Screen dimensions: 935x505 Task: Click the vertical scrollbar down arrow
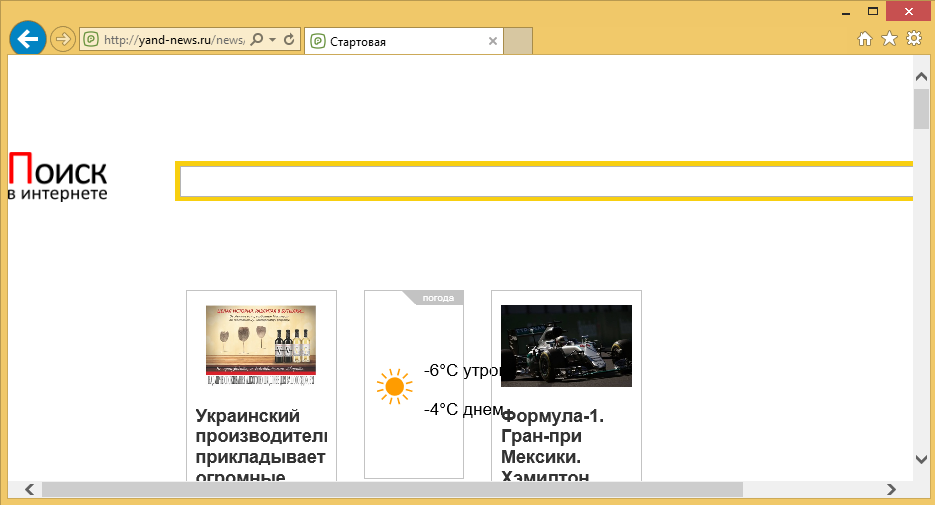click(921, 459)
